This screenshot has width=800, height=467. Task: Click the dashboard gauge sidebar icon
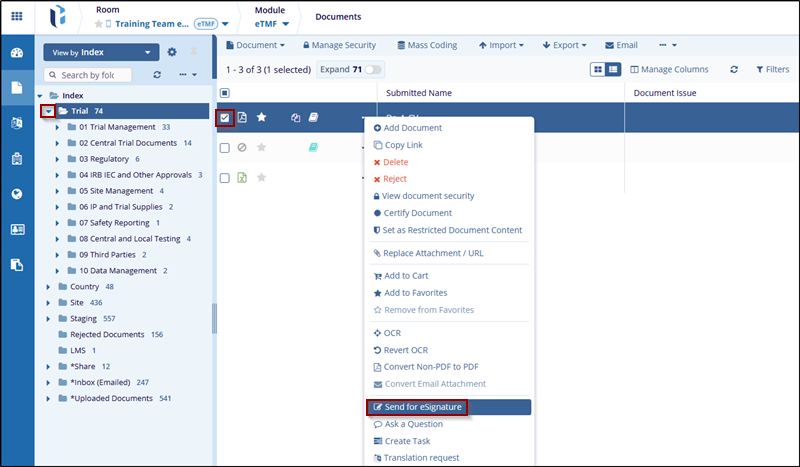pos(17,53)
